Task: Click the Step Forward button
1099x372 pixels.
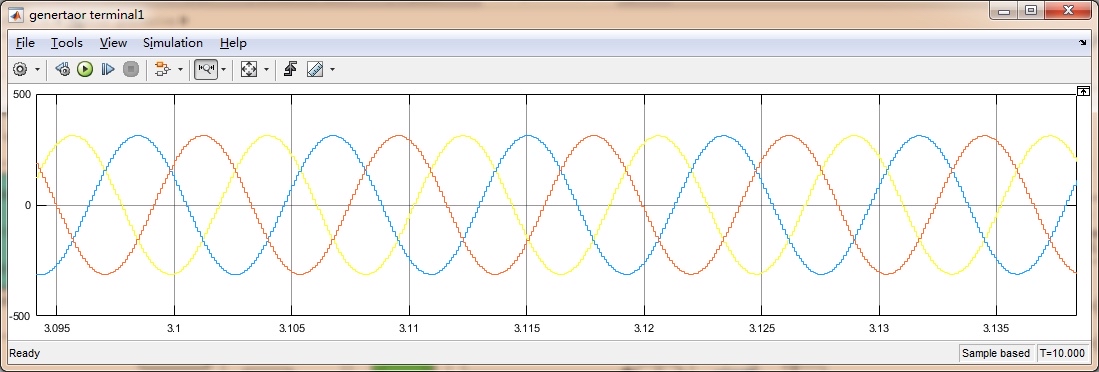Action: click(x=107, y=69)
